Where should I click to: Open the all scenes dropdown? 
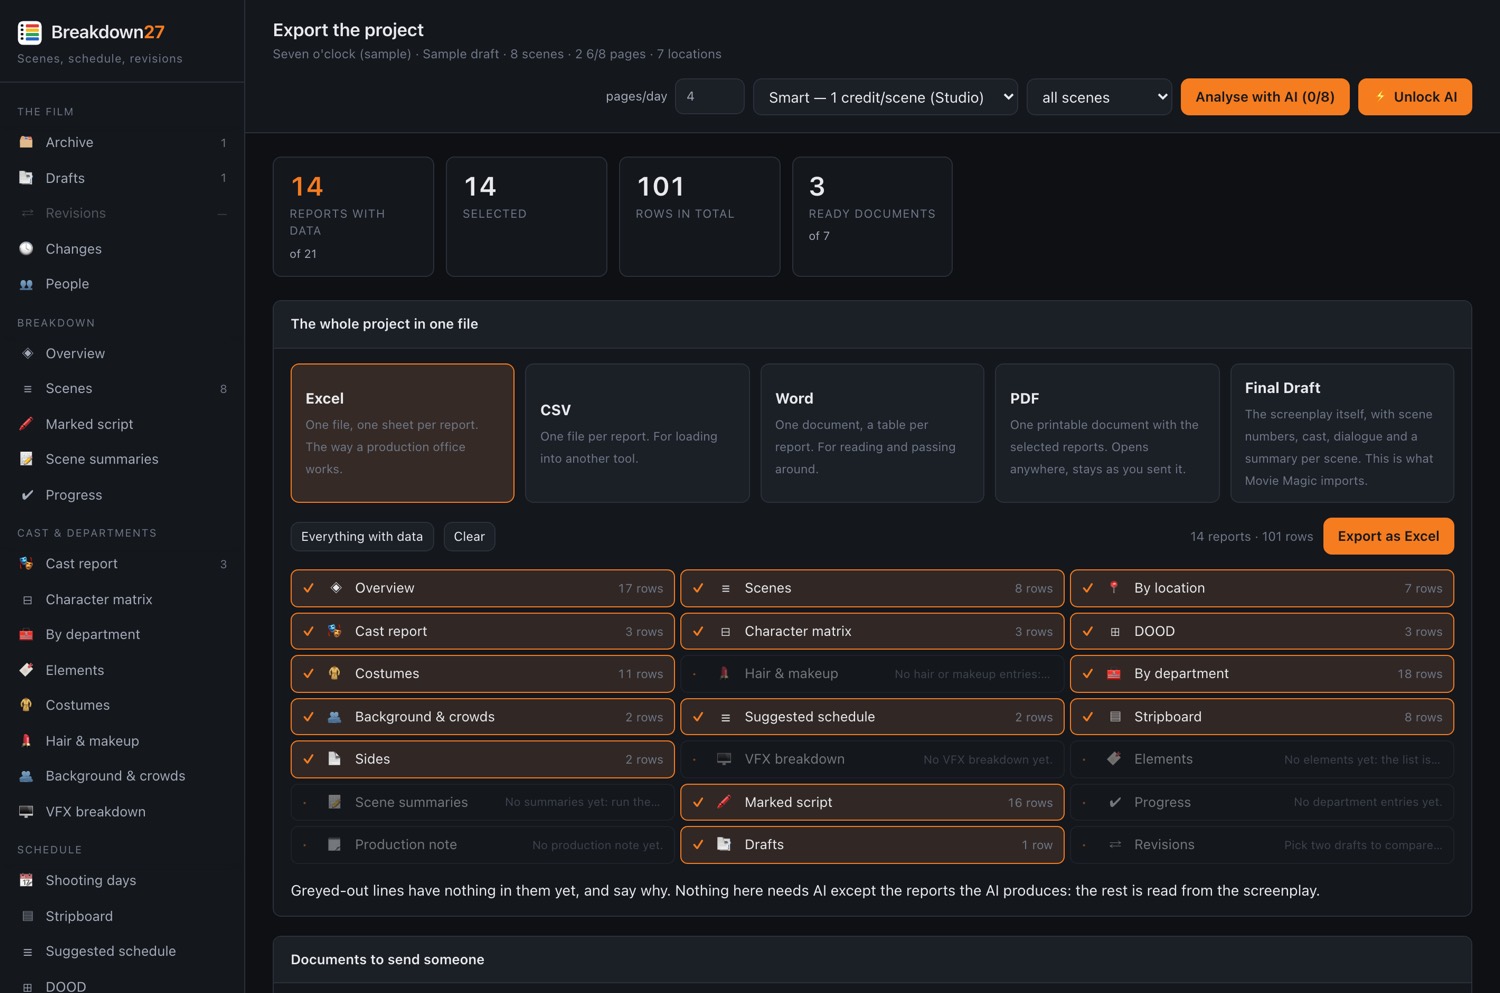[1099, 97]
